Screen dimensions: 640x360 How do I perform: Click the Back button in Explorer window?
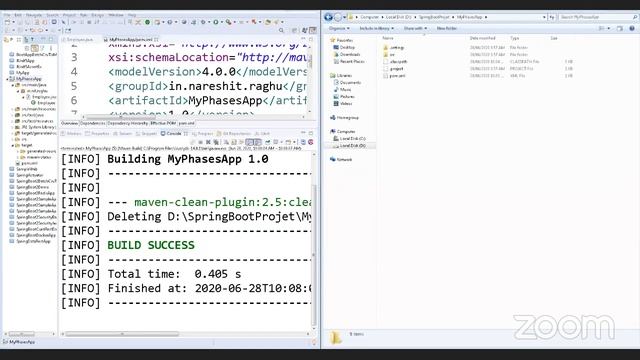pyautogui.click(x=328, y=17)
